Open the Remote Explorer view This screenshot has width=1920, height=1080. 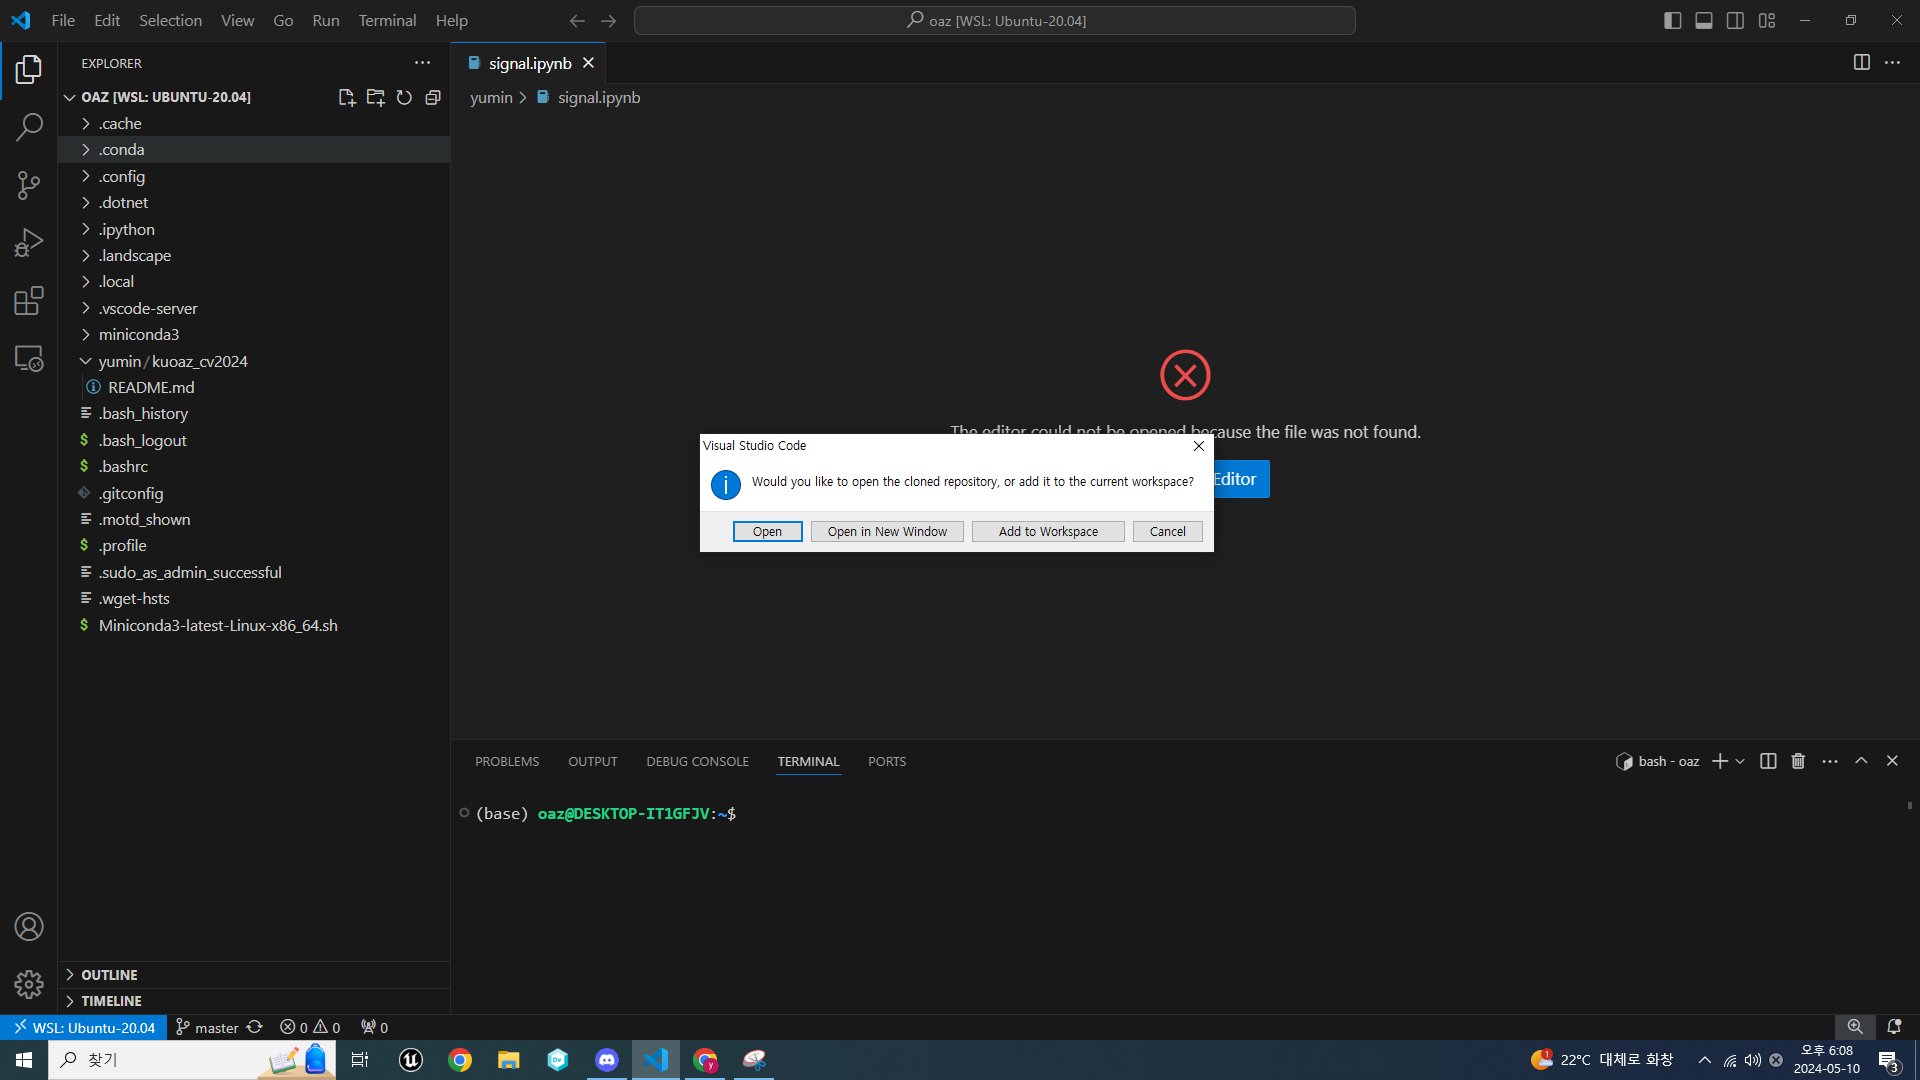click(x=29, y=359)
